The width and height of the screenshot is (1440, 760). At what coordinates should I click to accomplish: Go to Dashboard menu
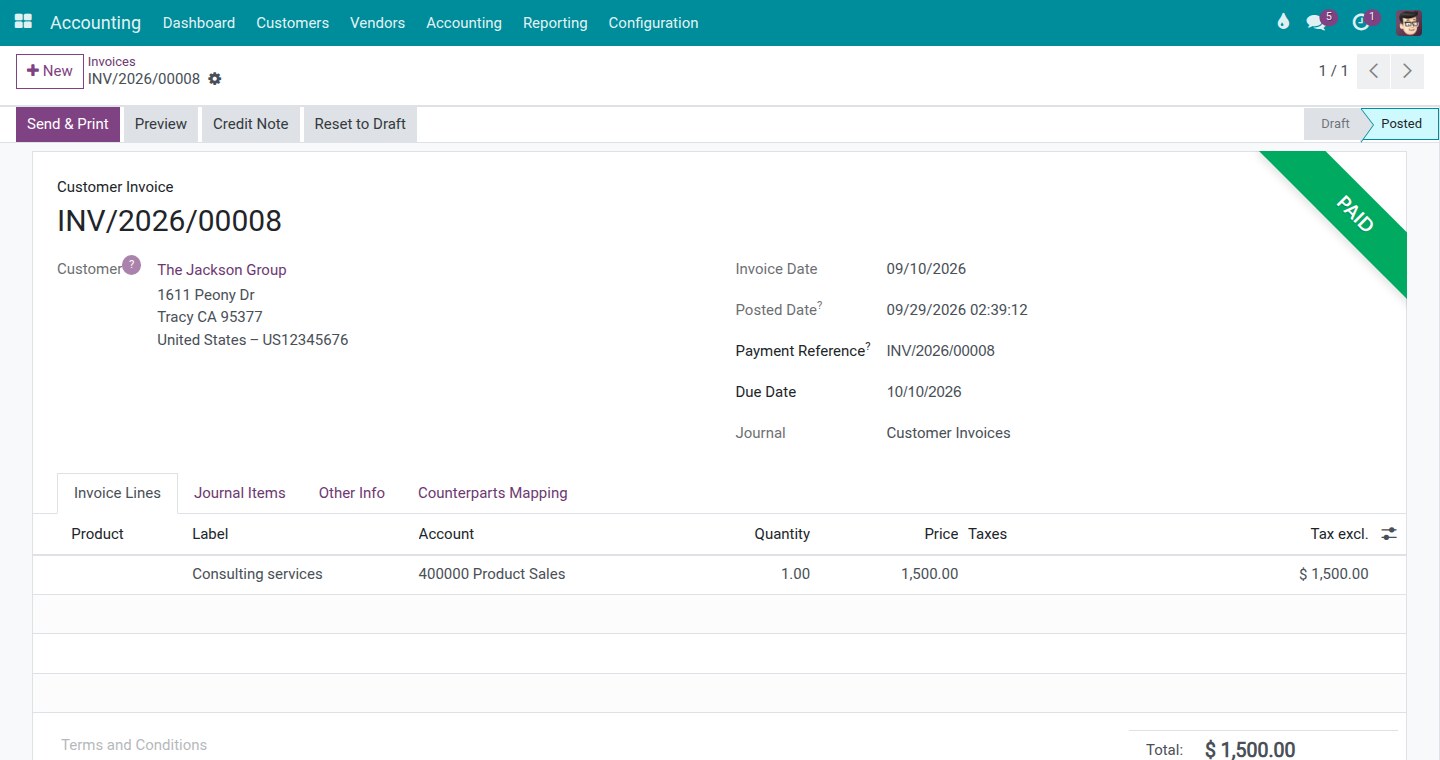pos(199,22)
